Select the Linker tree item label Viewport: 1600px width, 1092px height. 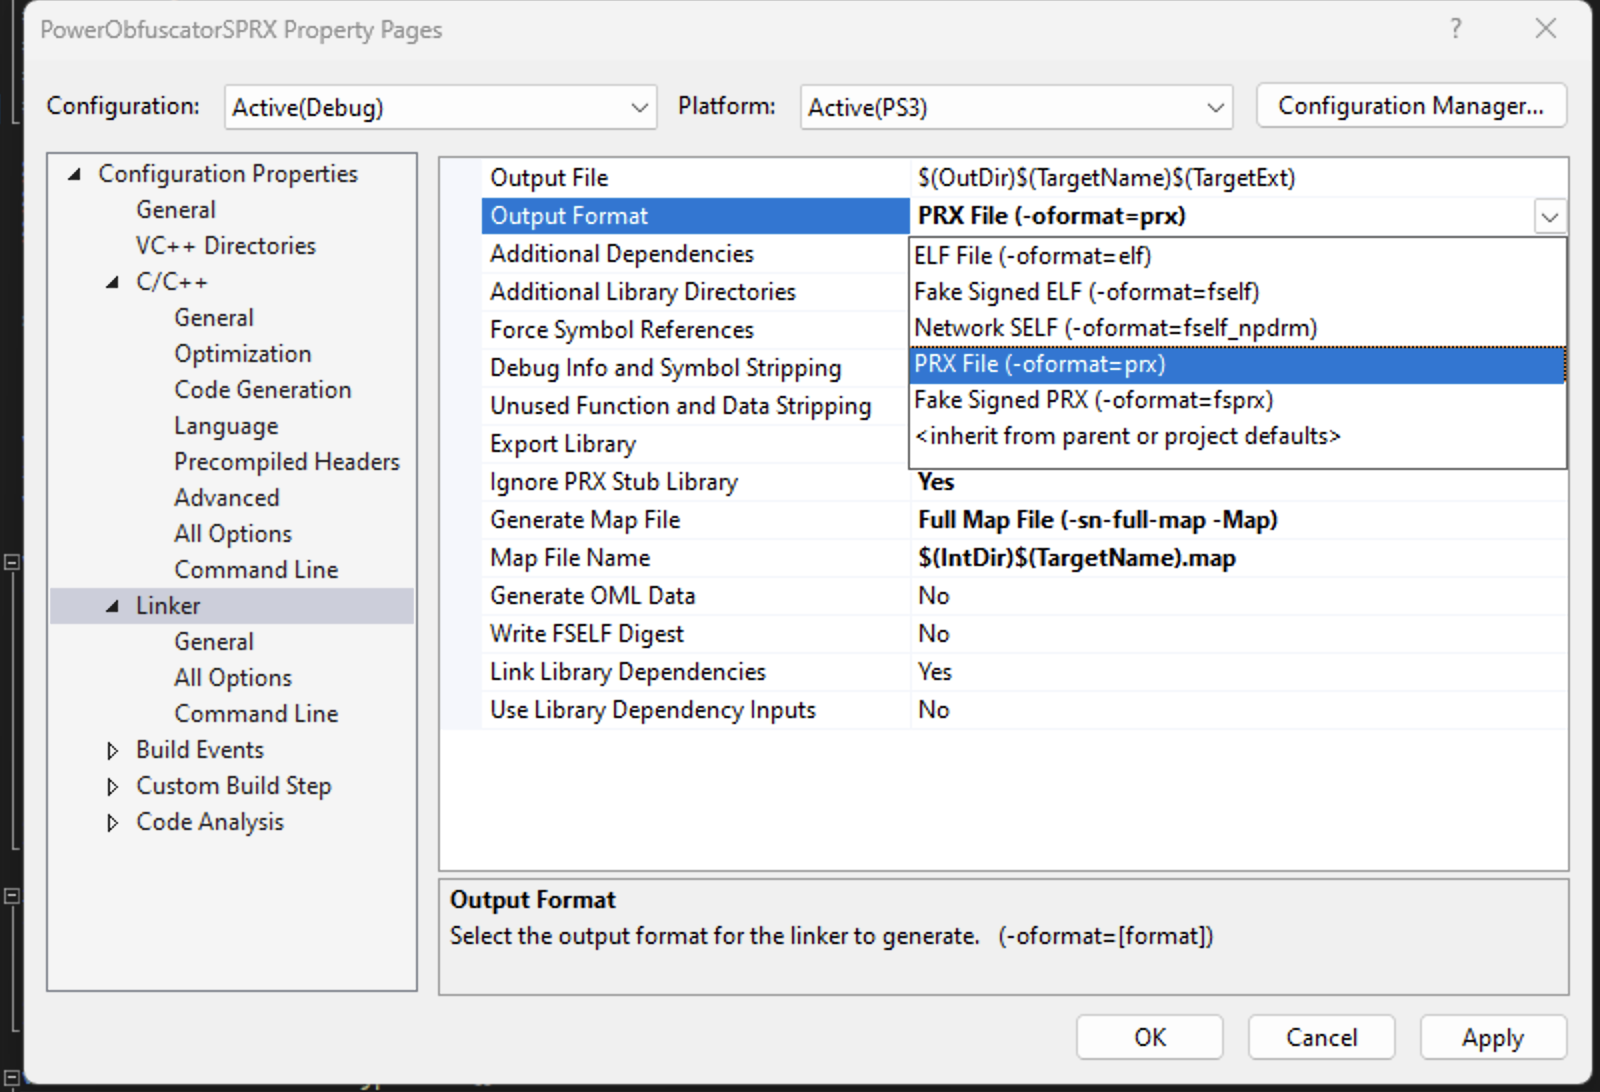click(168, 606)
